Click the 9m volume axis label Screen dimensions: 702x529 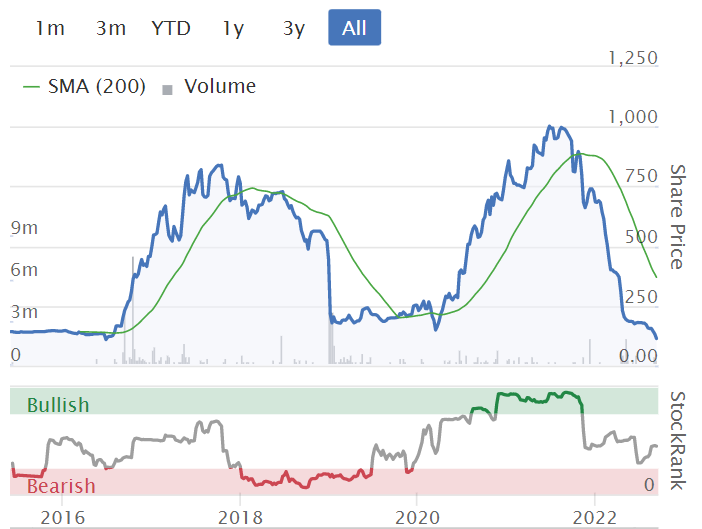tap(25, 228)
